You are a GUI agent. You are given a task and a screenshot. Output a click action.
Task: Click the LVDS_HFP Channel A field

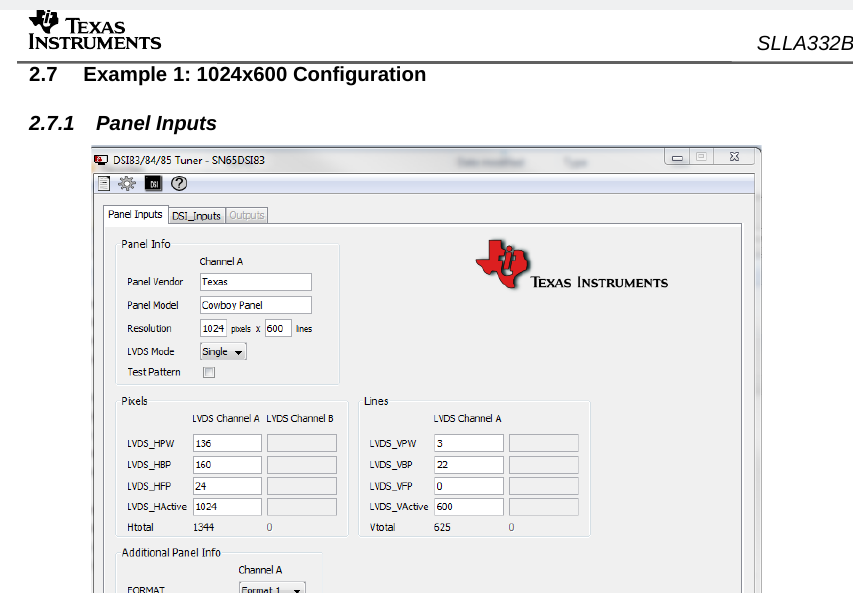click(227, 486)
